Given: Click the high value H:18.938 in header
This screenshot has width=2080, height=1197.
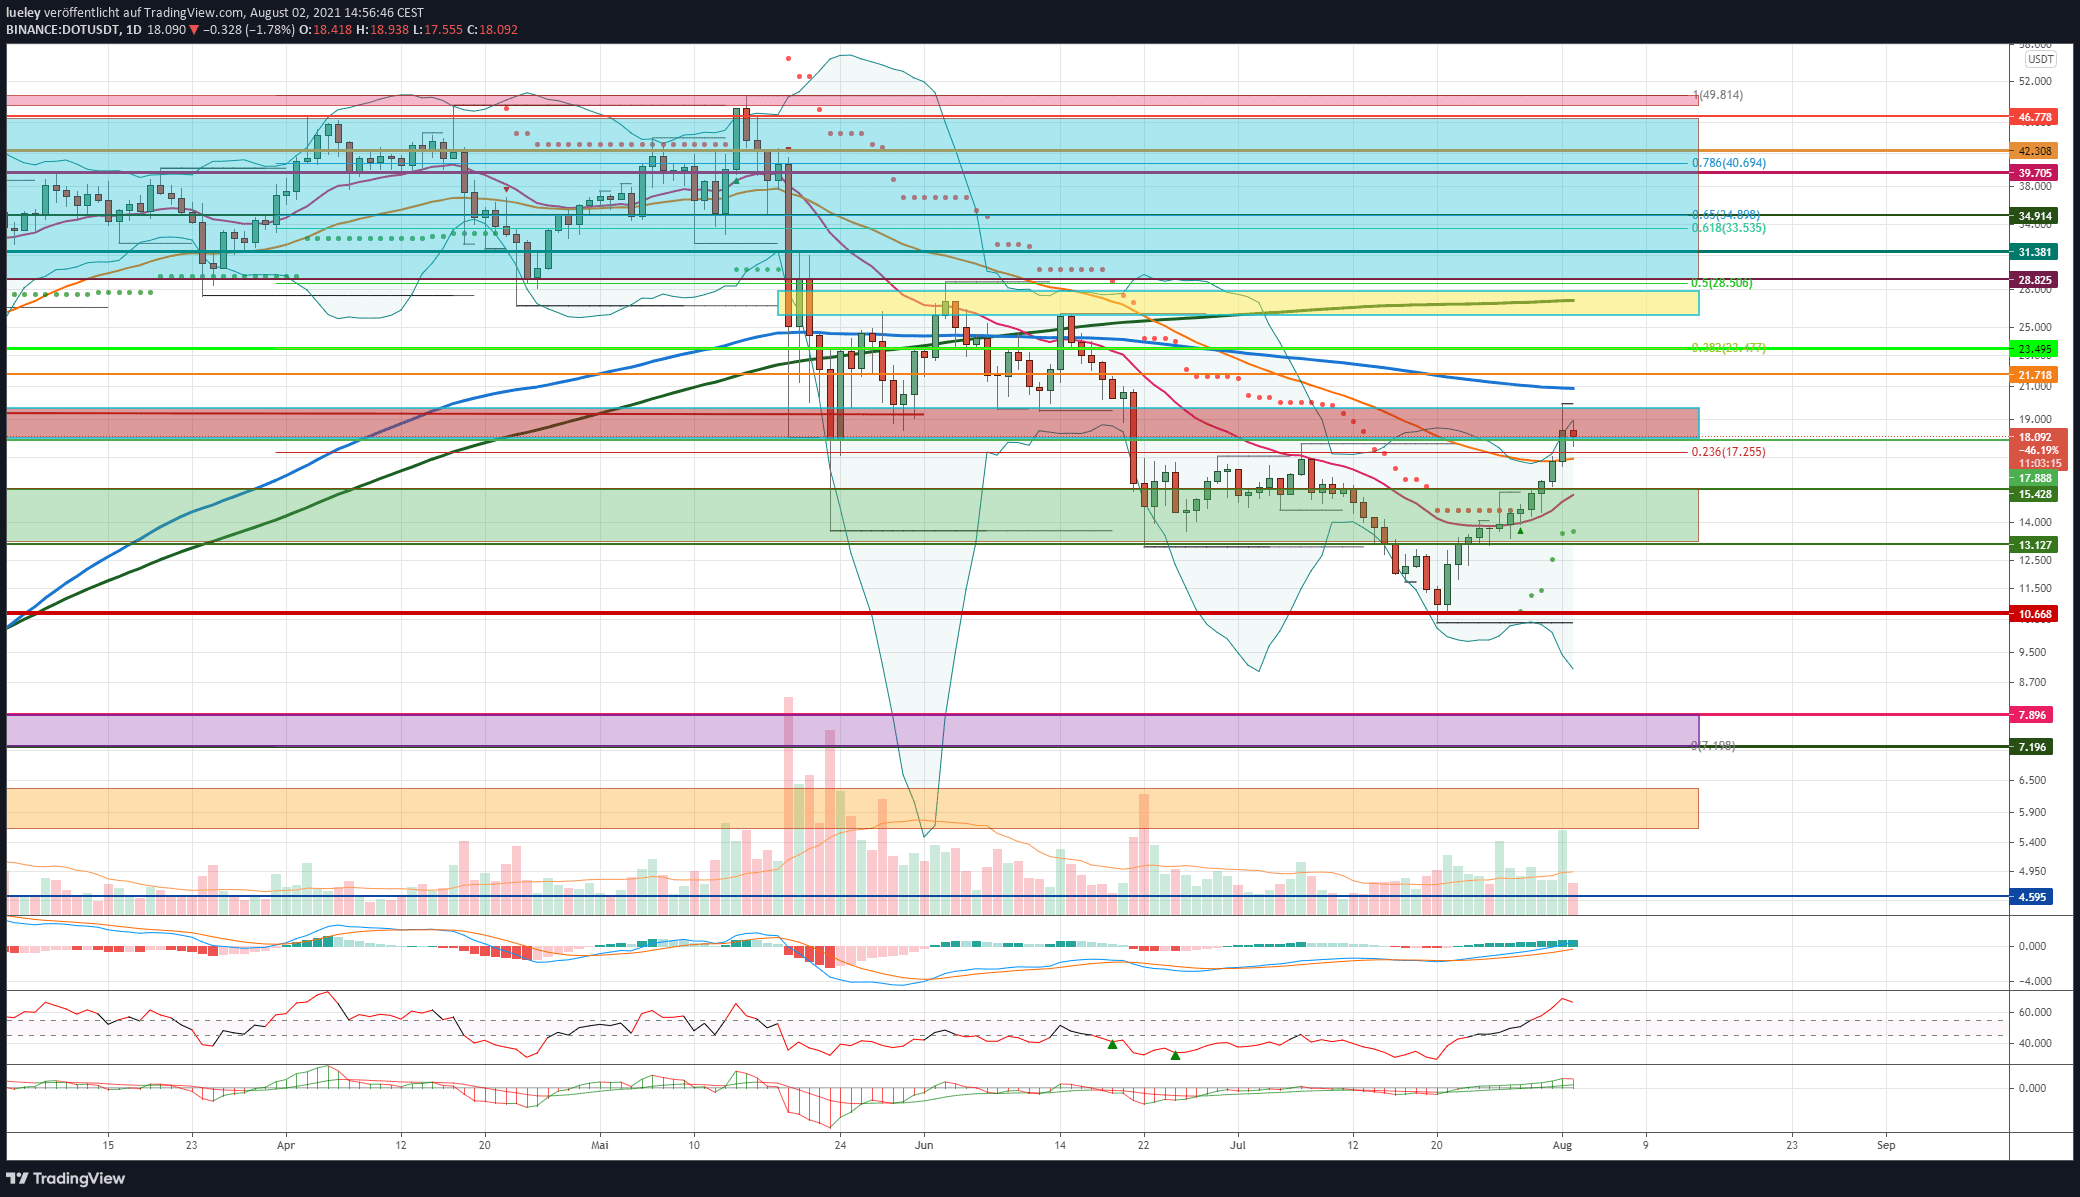Looking at the screenshot, I should pyautogui.click(x=382, y=30).
